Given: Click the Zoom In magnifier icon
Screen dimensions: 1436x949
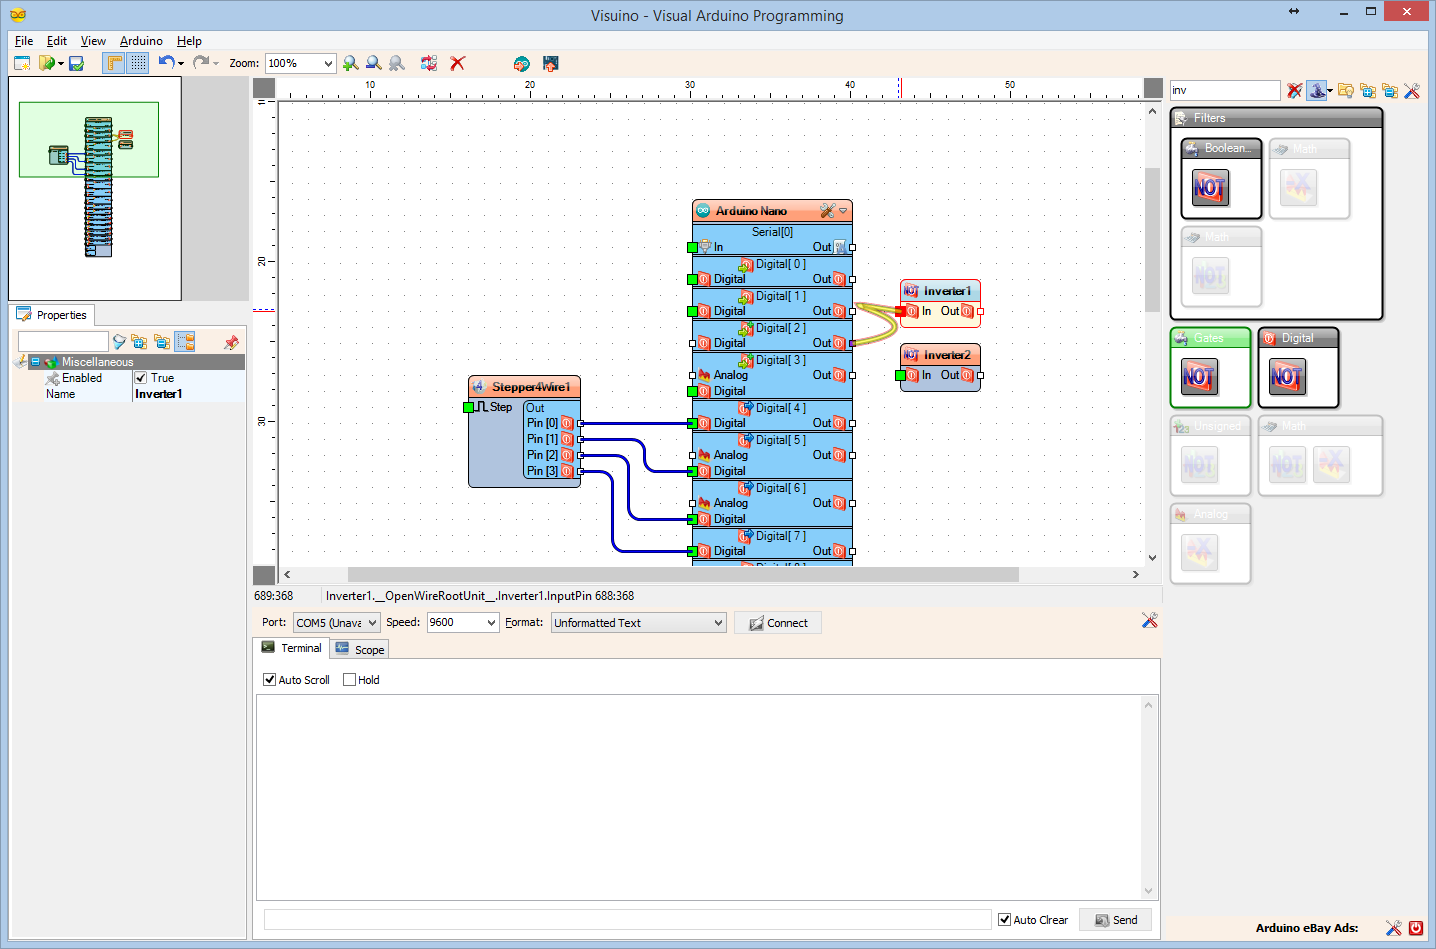Looking at the screenshot, I should pos(350,63).
